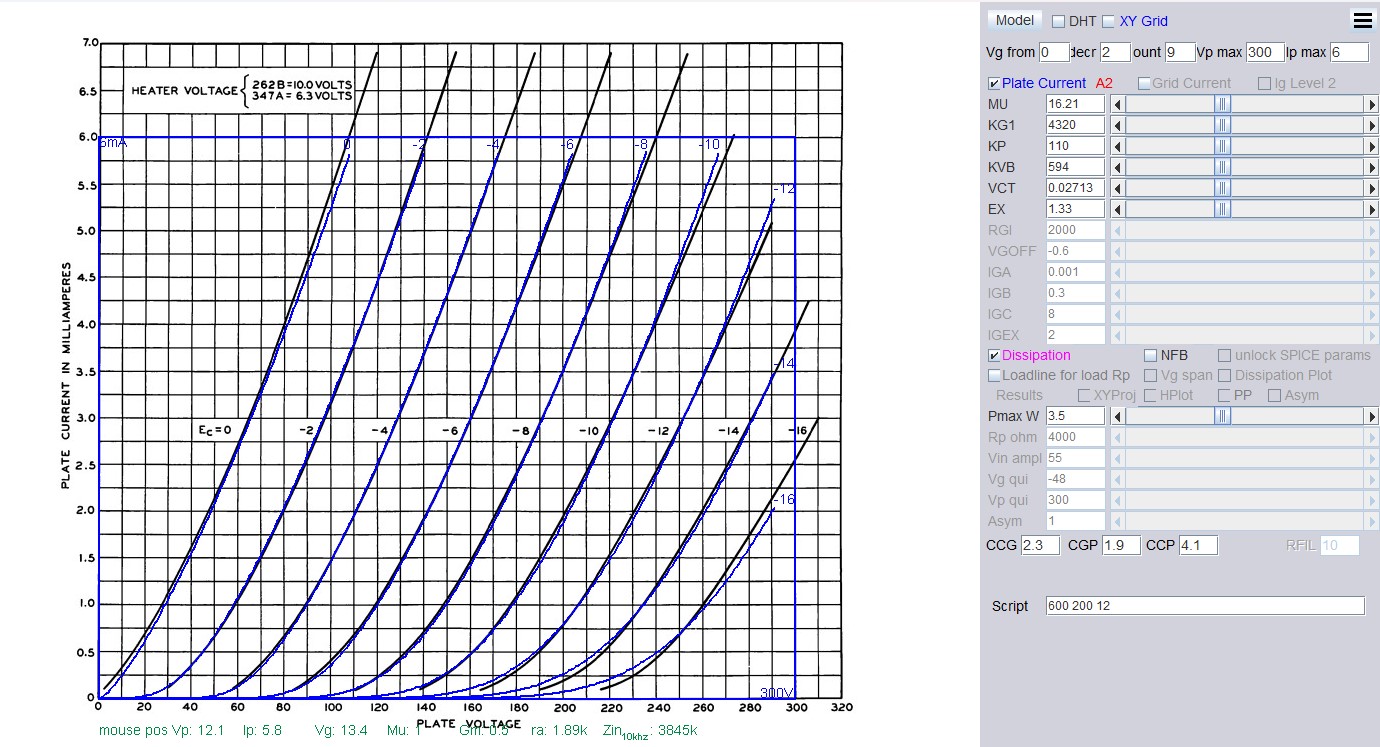Increase Pmax W with right arrow
The image size is (1380, 747).
tap(1371, 416)
